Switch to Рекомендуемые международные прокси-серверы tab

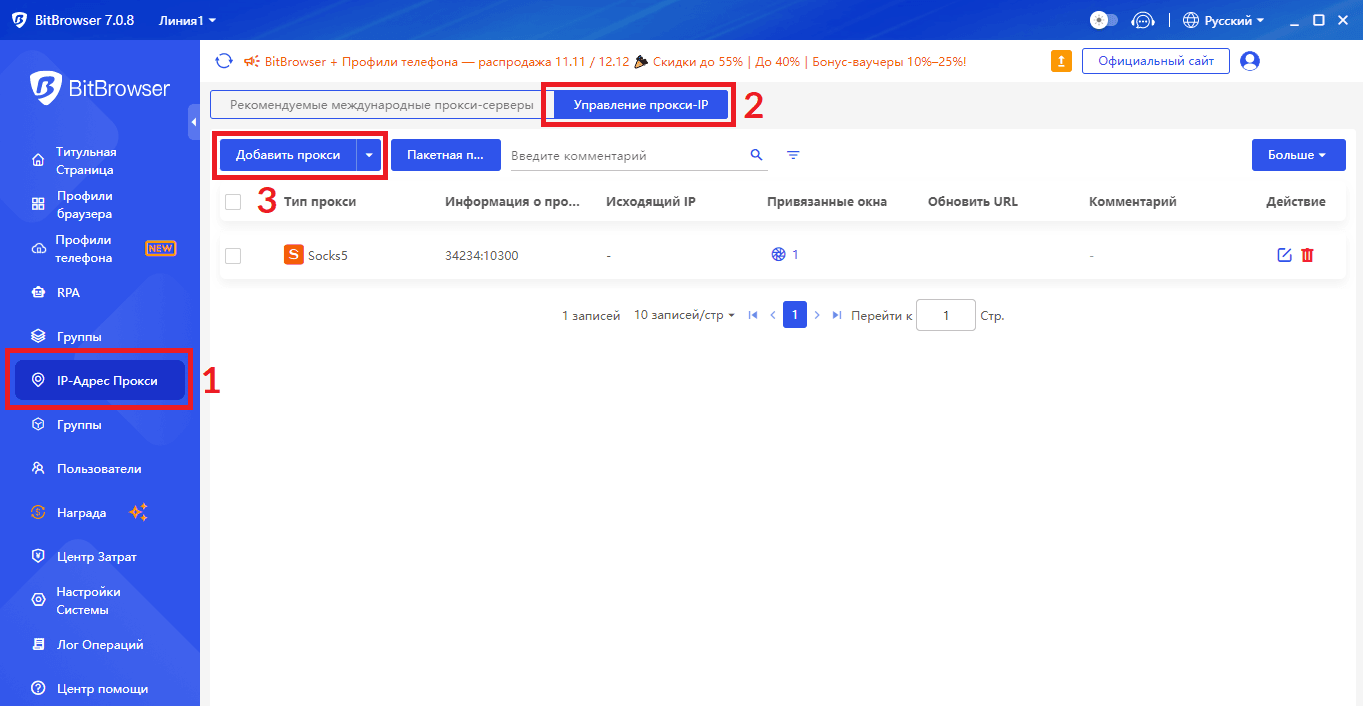coord(376,104)
